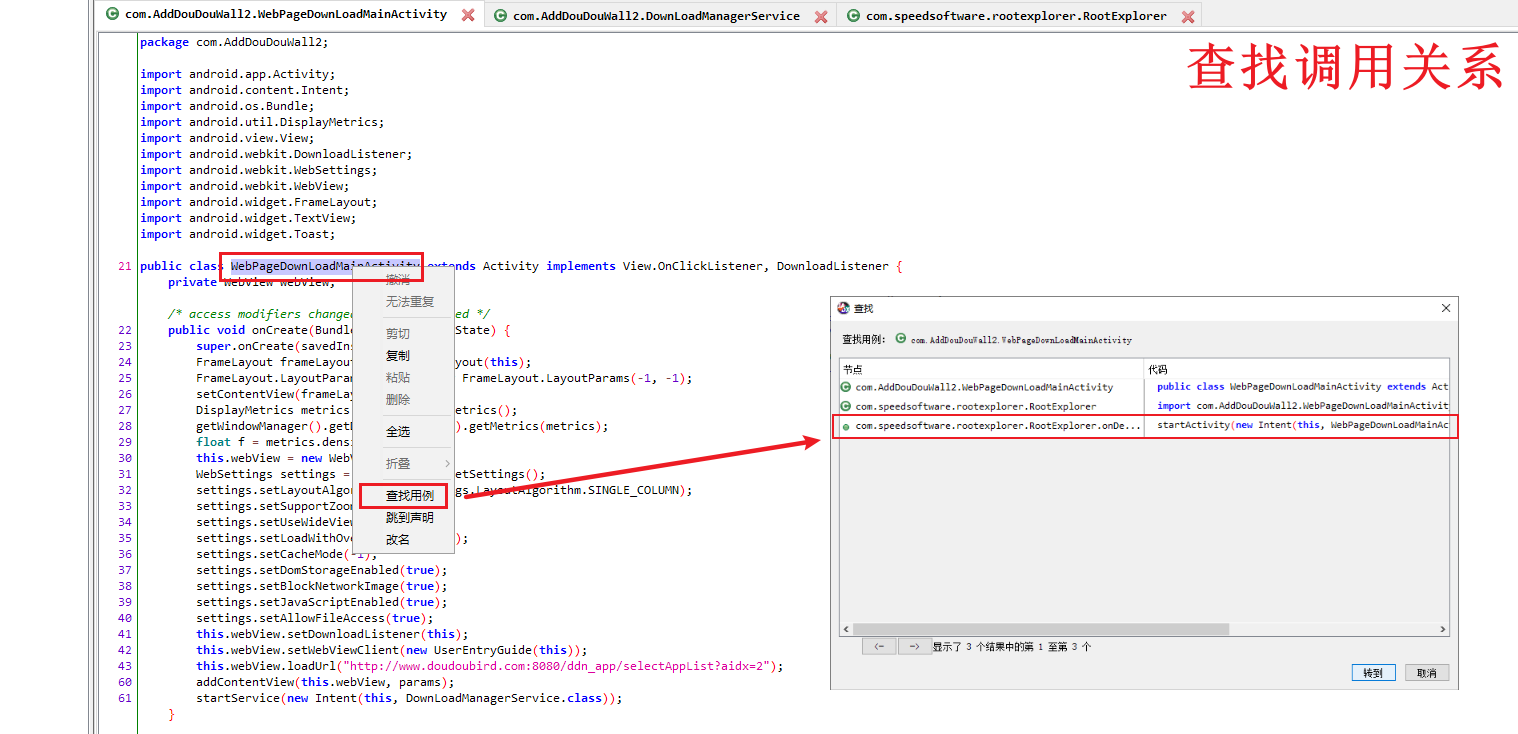Click class icon of RootExplorer result row
Viewport: 1518px width, 734px height.
point(846,406)
